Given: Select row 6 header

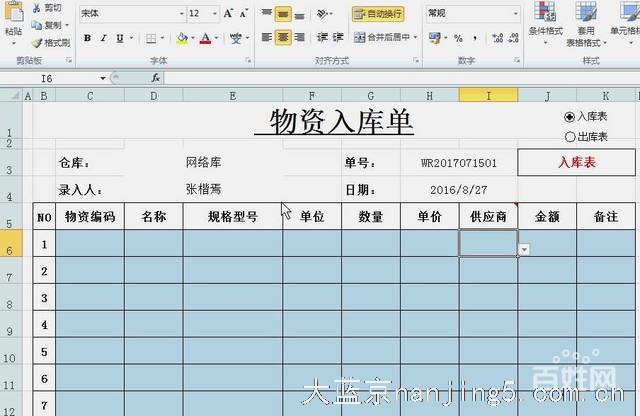Looking at the screenshot, I should click(11, 244).
